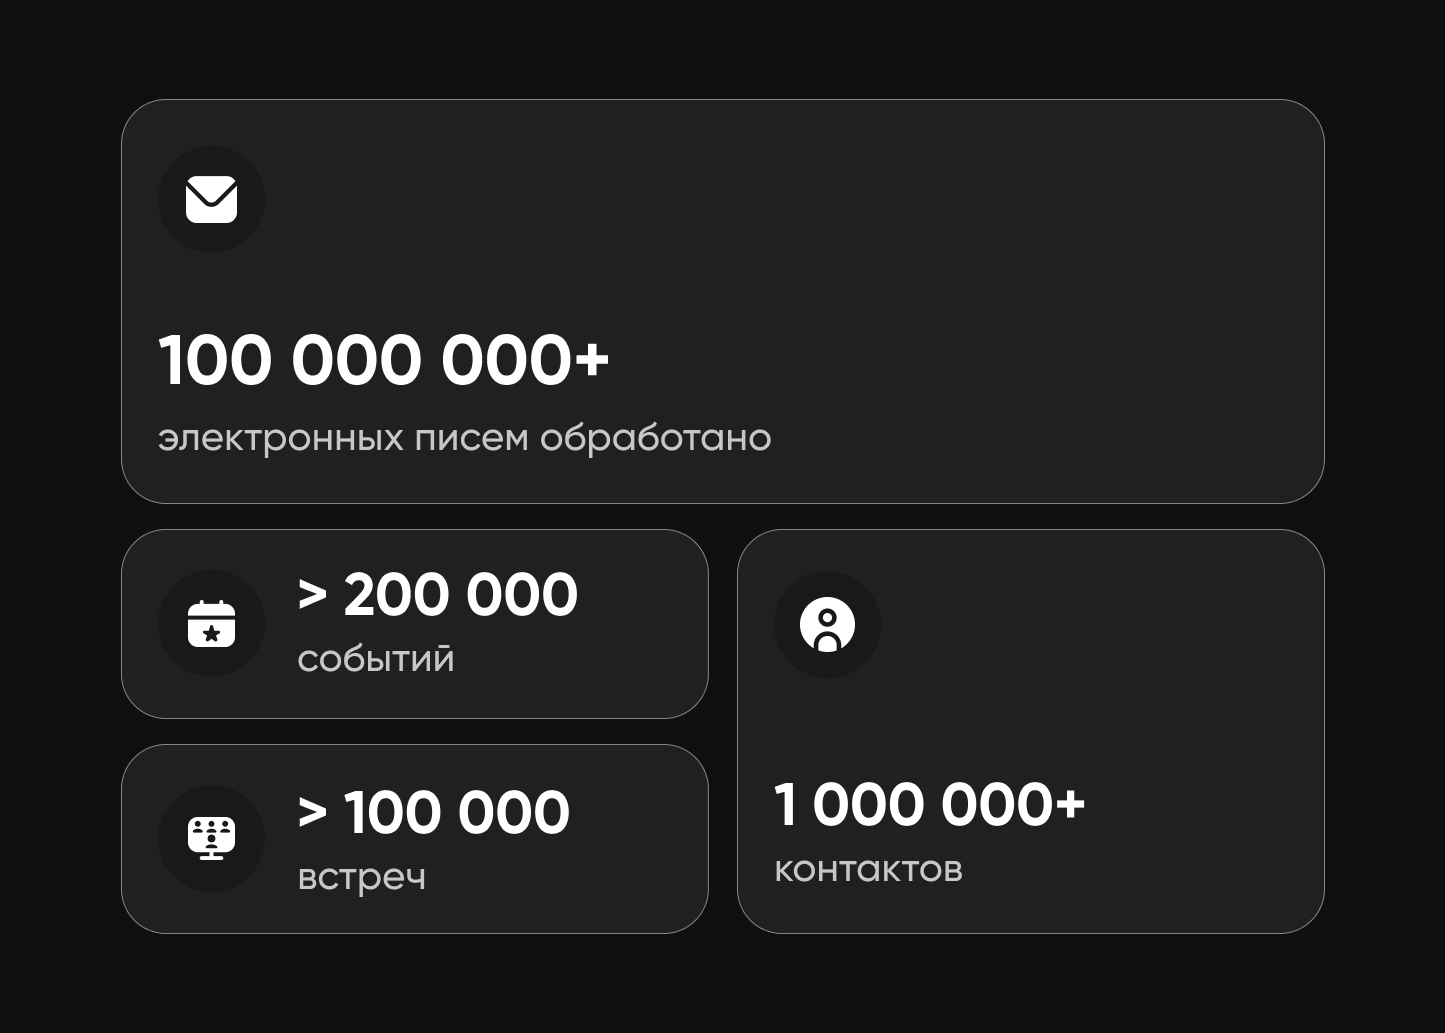
Task: Click the calendar star events icon
Action: (211, 624)
